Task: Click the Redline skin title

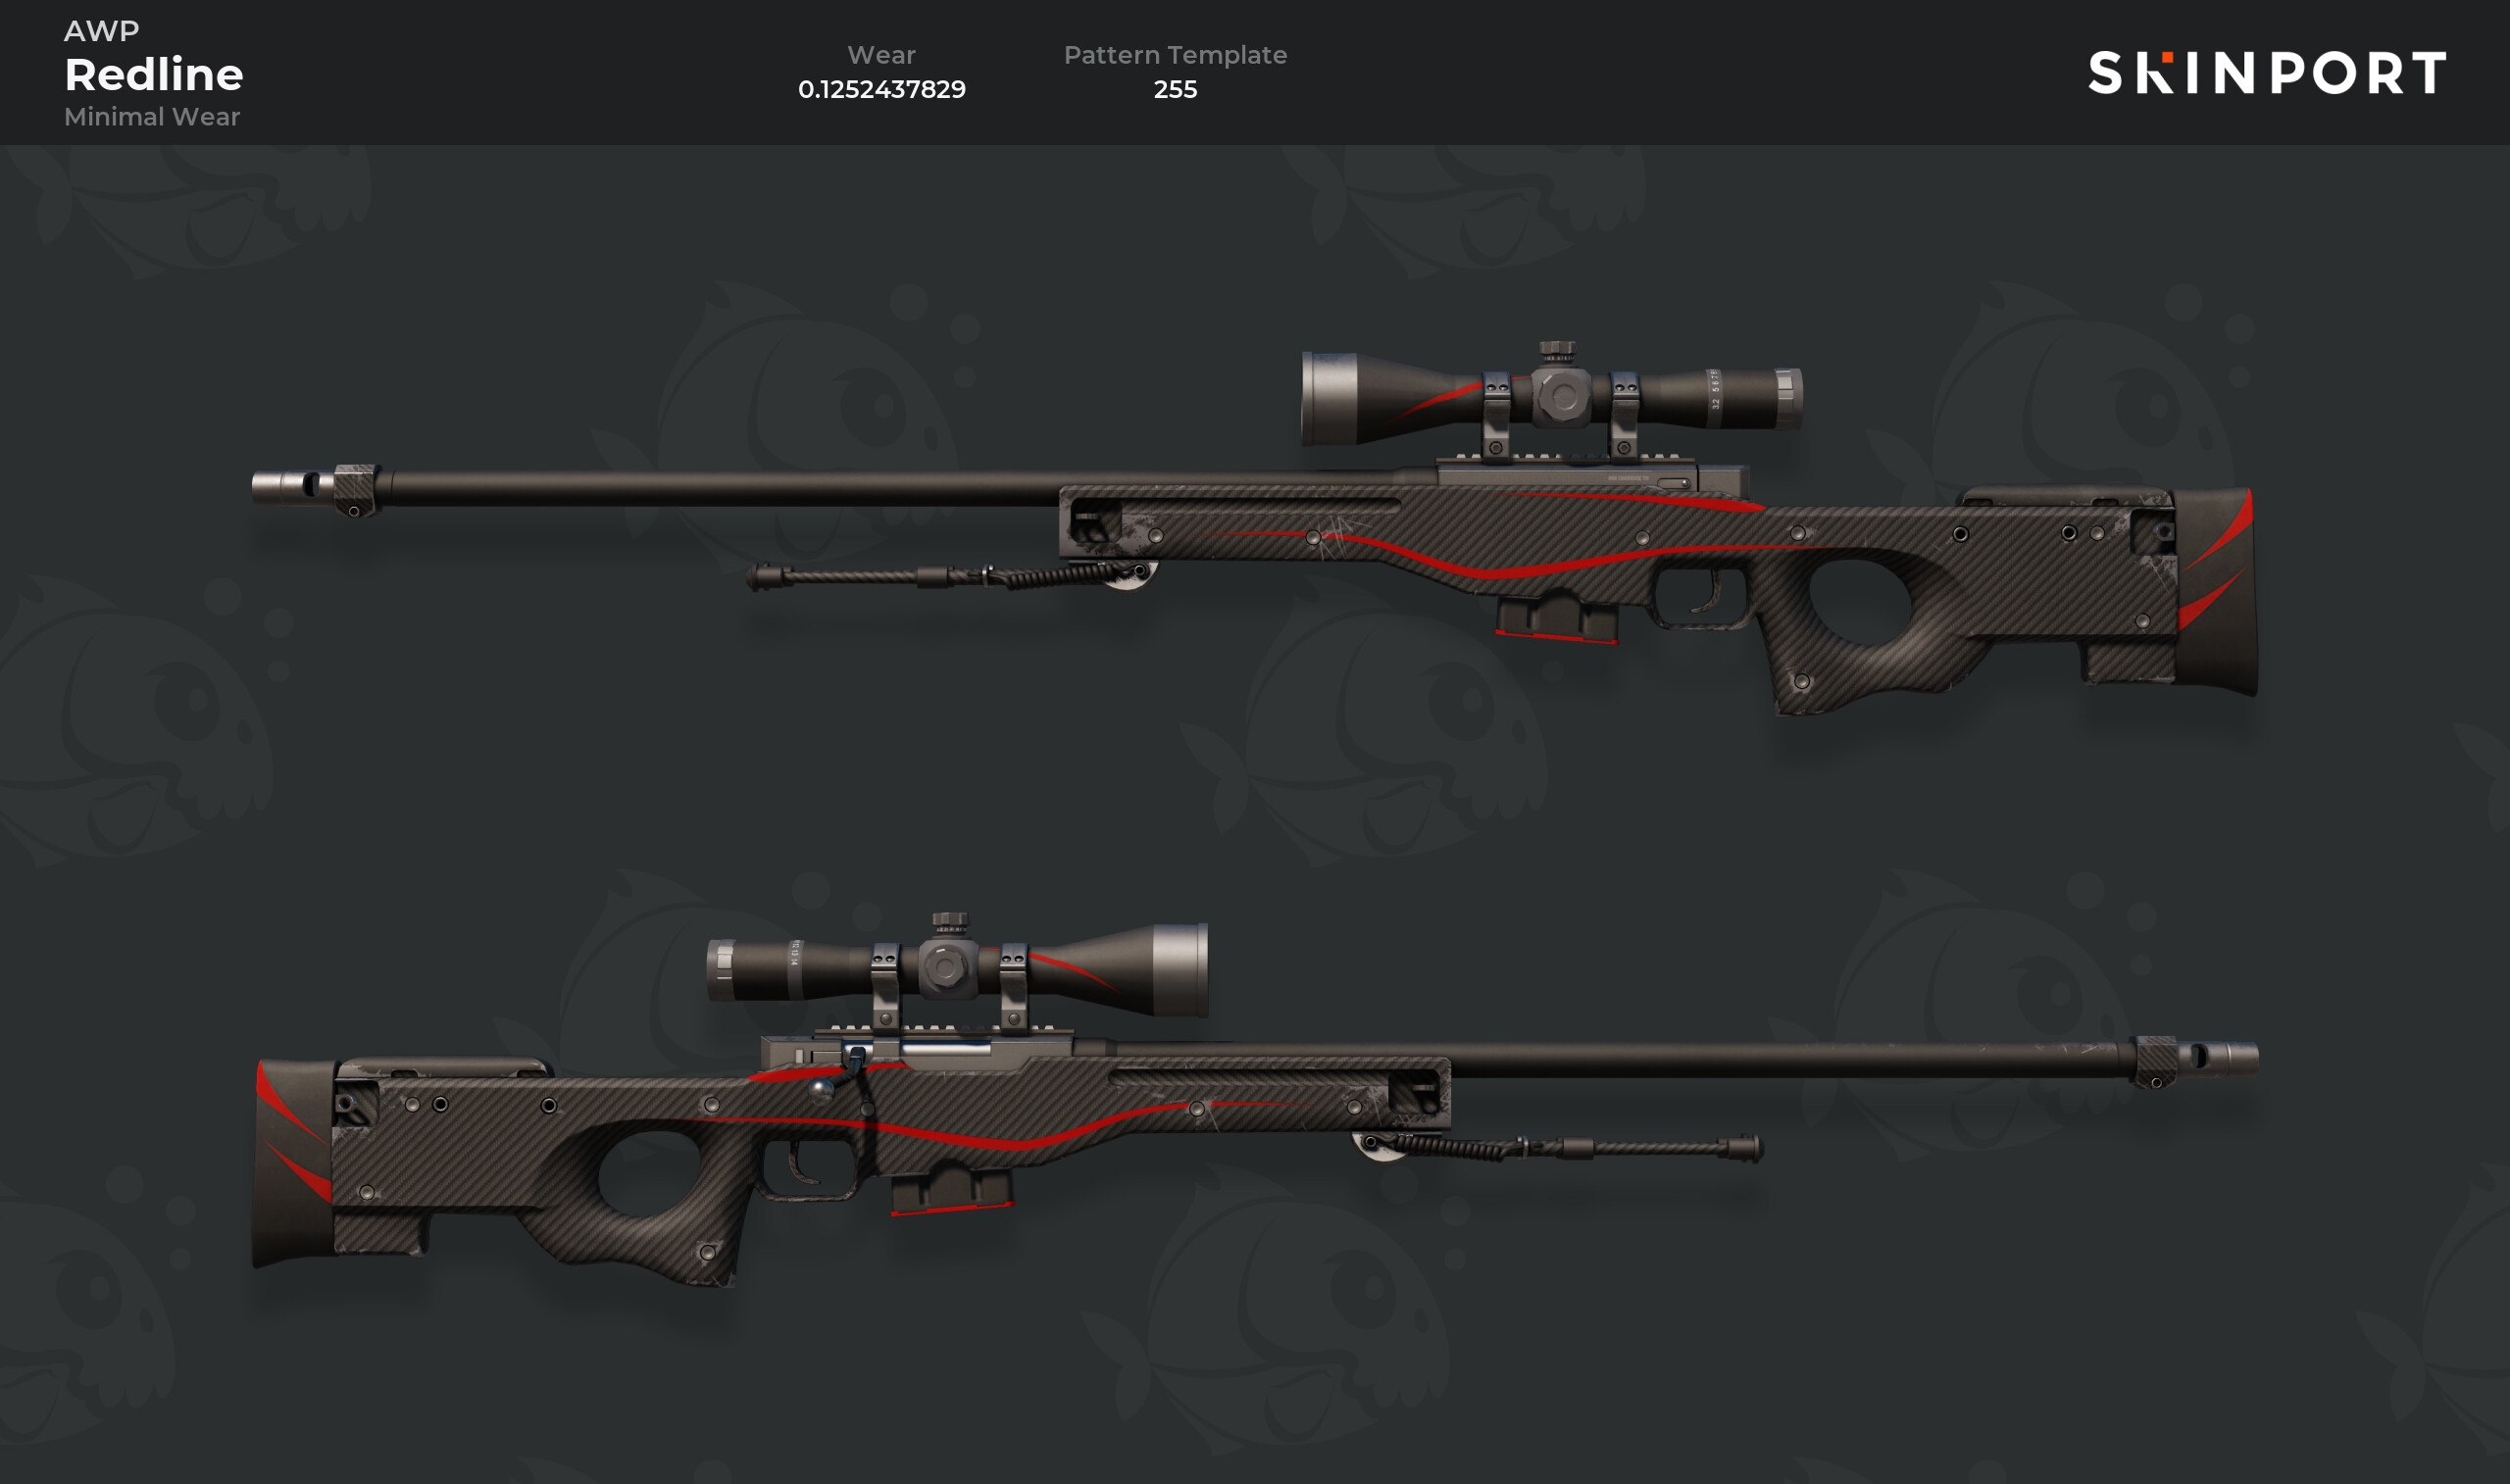Action: pos(154,74)
